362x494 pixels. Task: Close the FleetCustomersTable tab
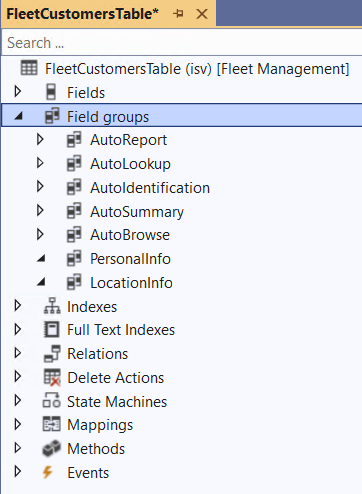click(x=202, y=14)
